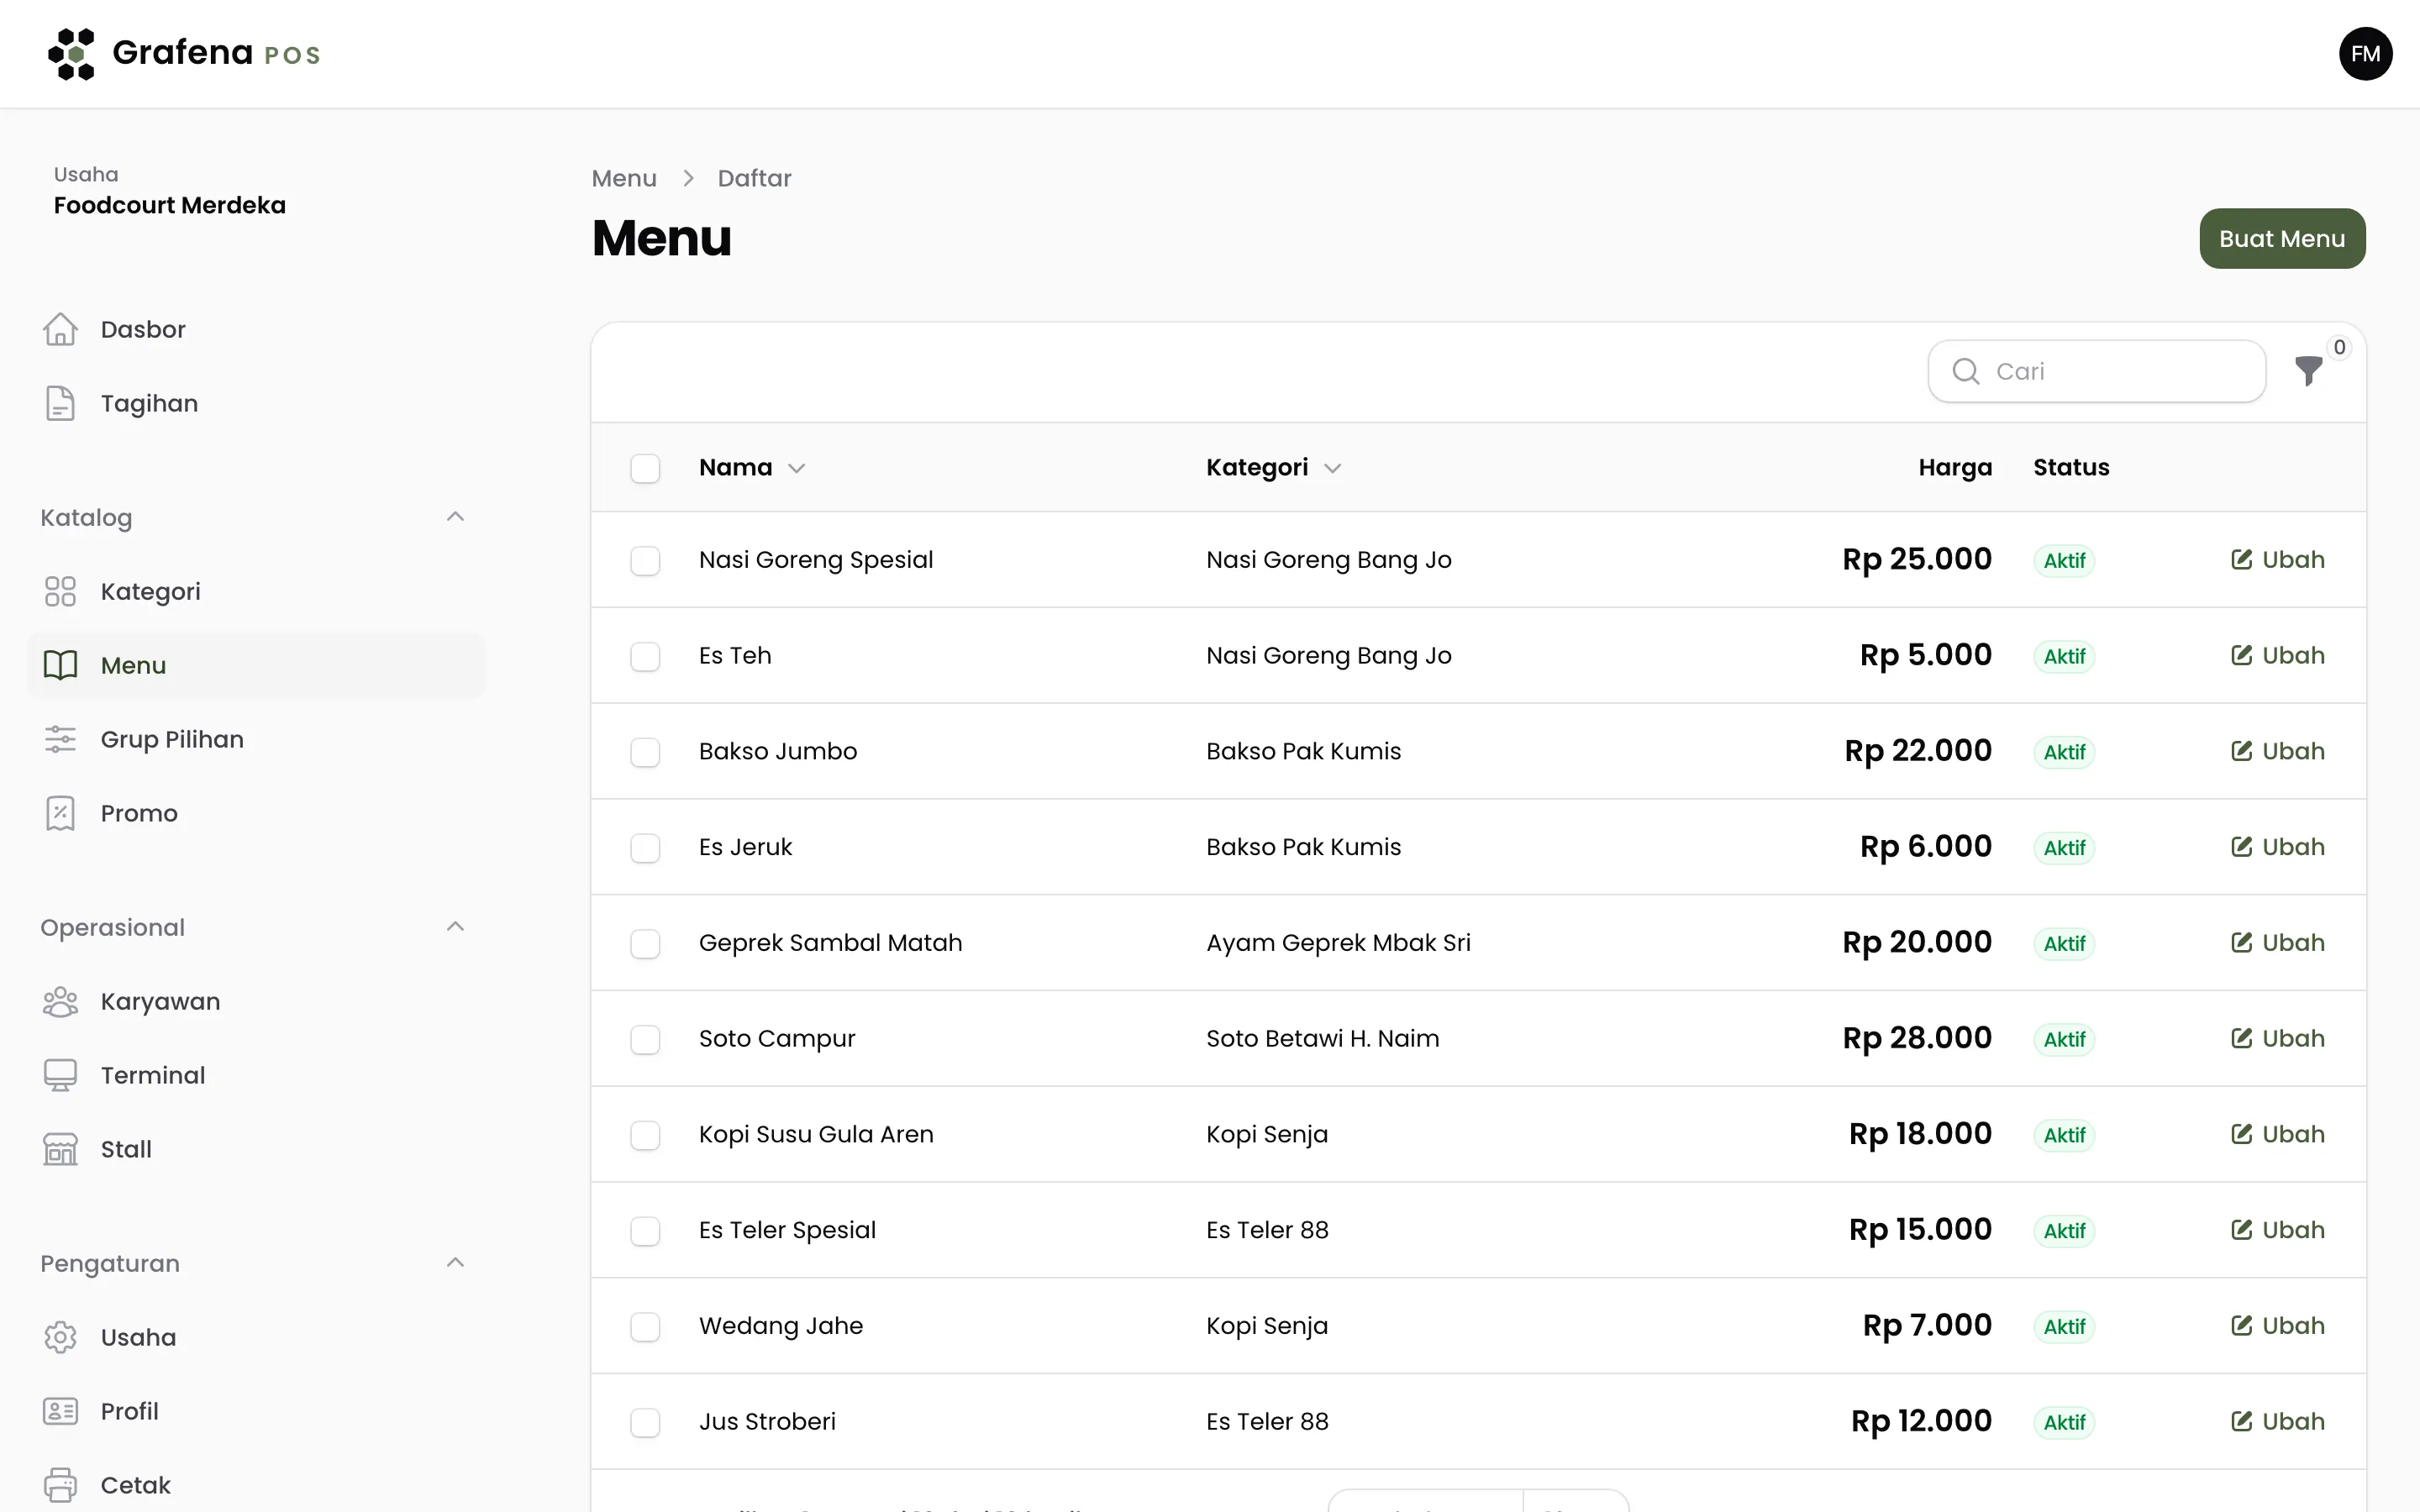The width and height of the screenshot is (2420, 1512).
Task: Click the Aktif badge for Wedang Jahe
Action: (2064, 1327)
